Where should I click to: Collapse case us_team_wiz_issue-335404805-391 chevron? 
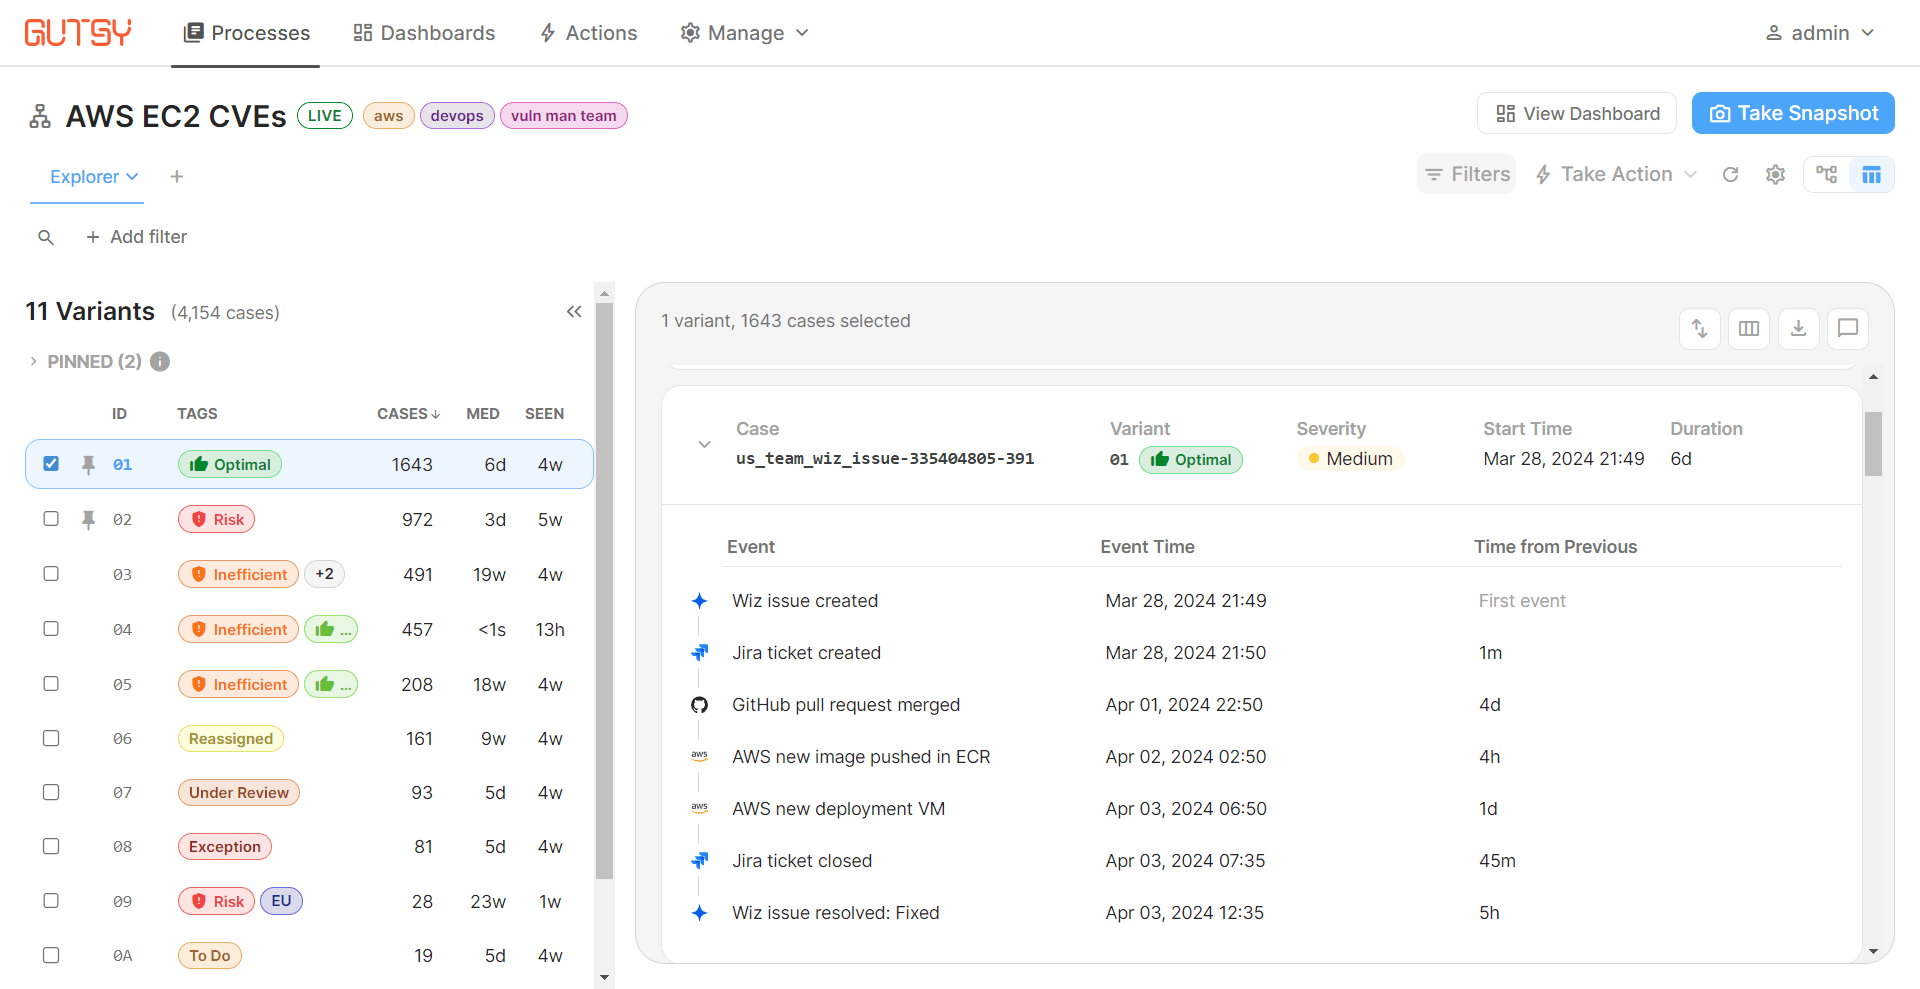tap(705, 444)
